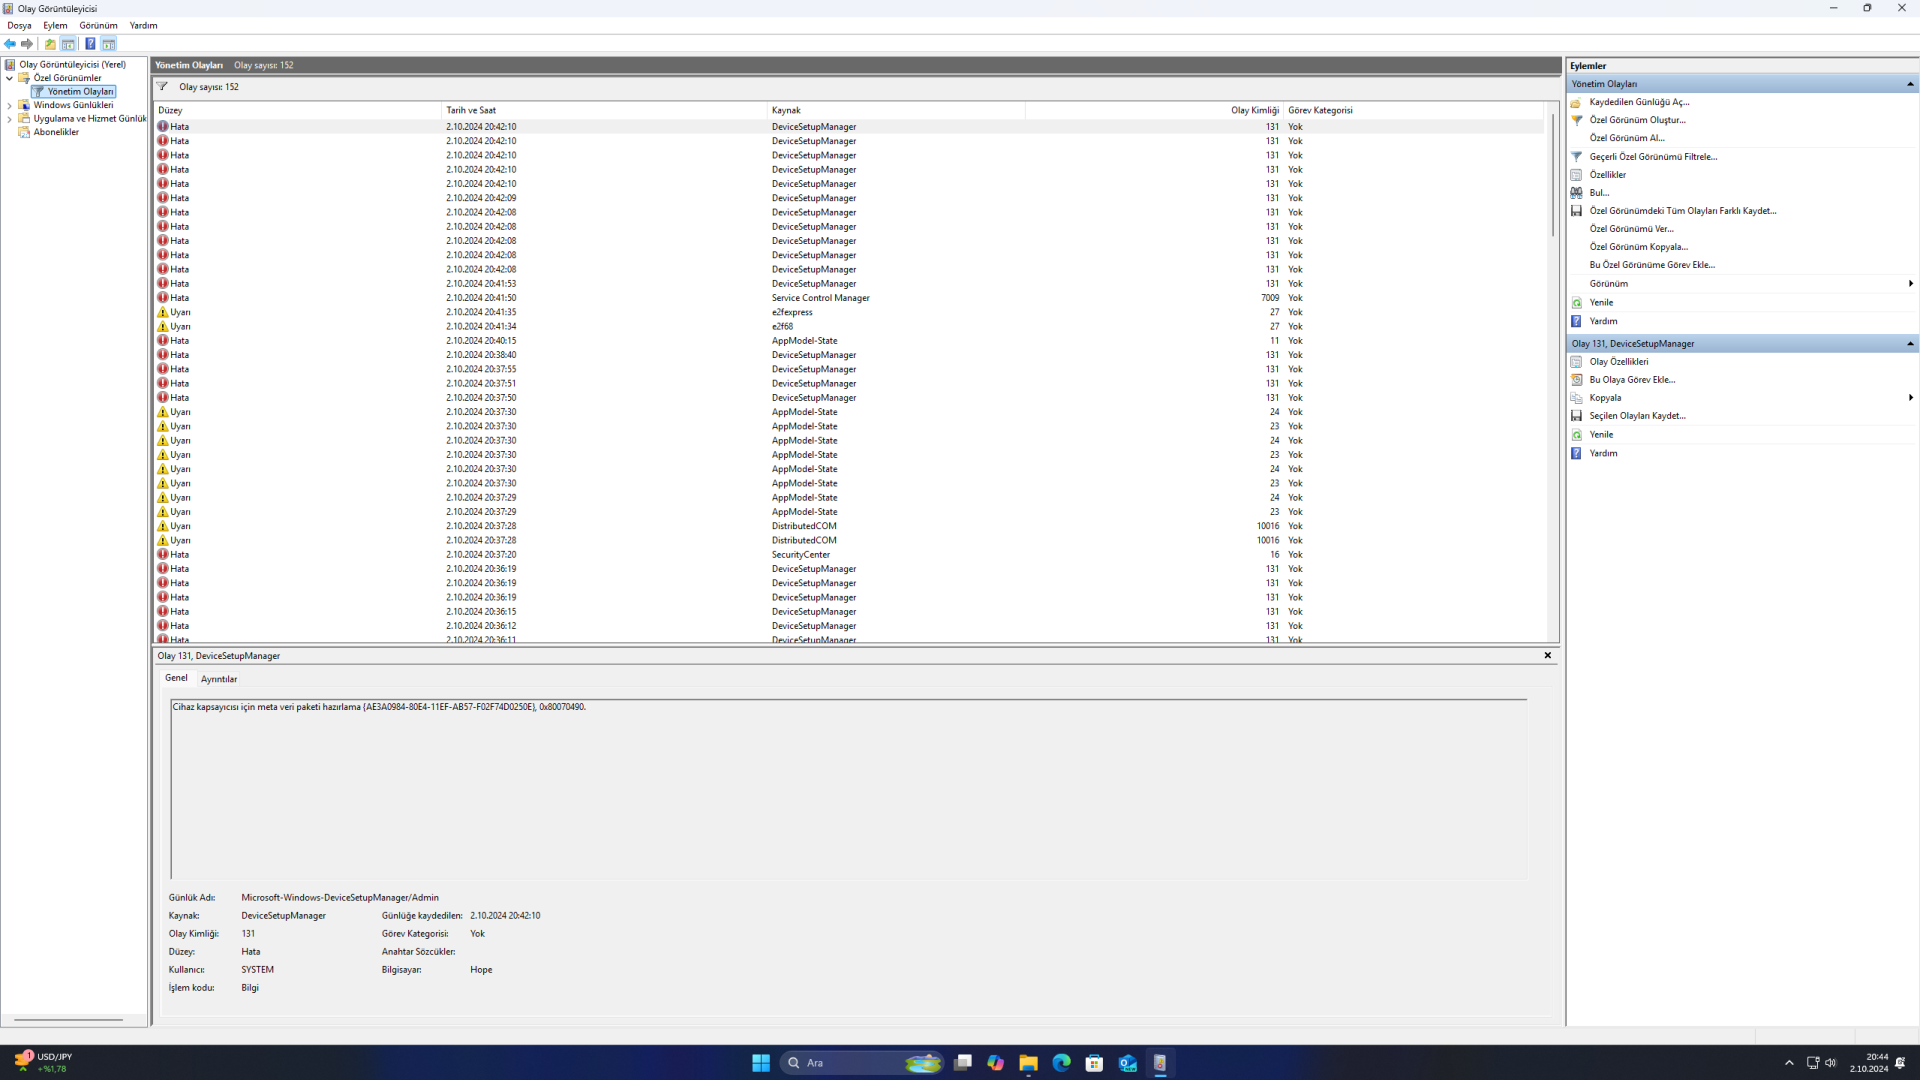Expand the Windows Günlükleri tree node
The image size is (1920, 1080).
pyautogui.click(x=10, y=105)
